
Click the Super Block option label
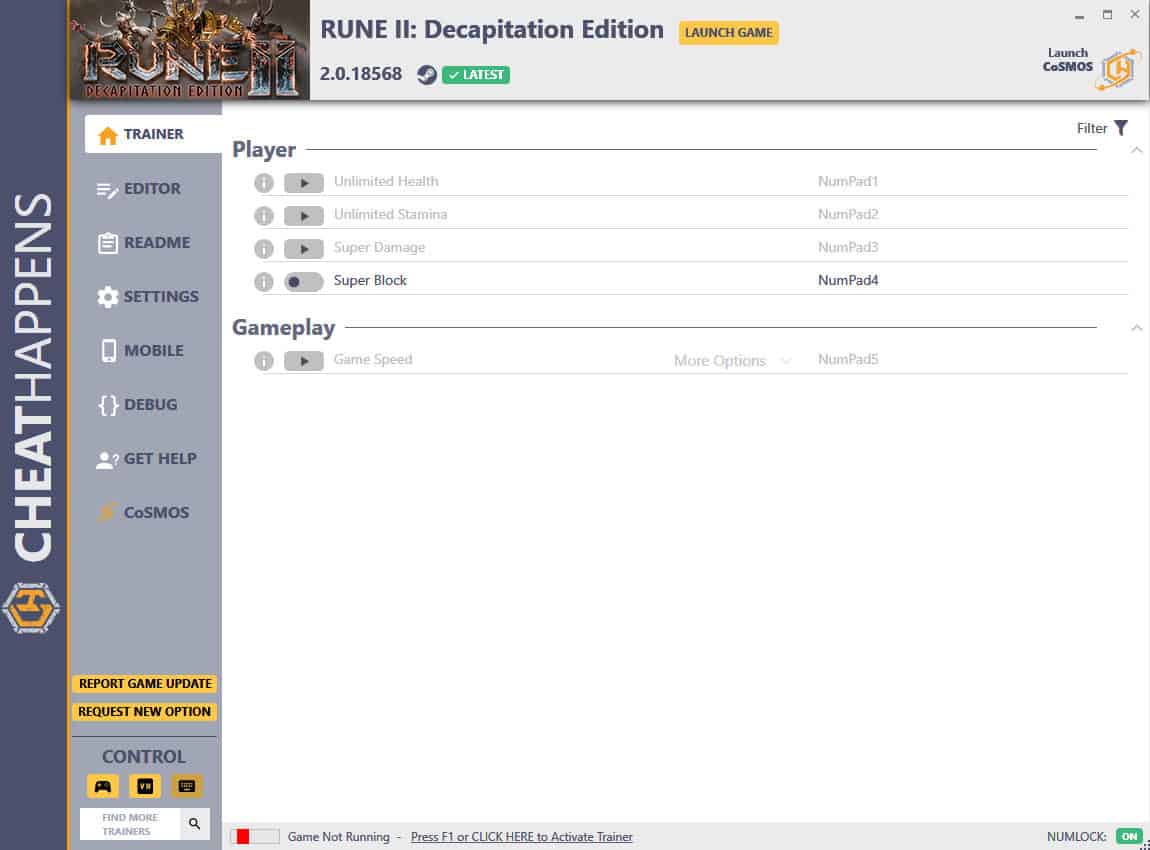tap(370, 280)
